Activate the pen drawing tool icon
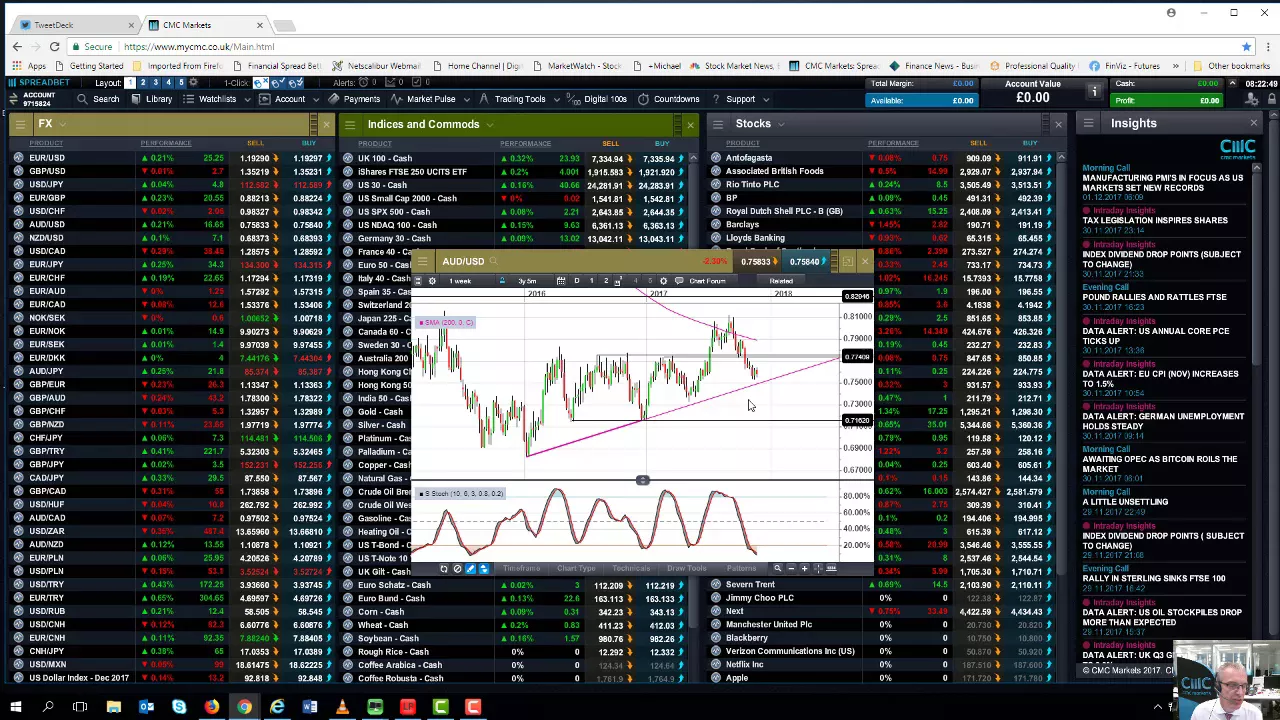The height and width of the screenshot is (720, 1280). [x=470, y=568]
